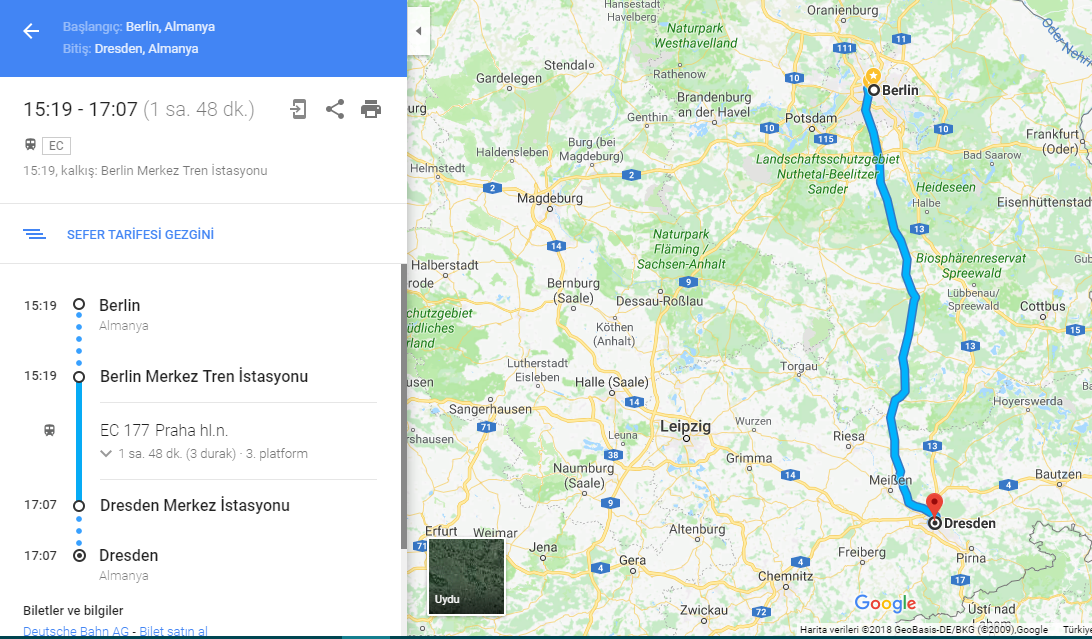Select the EC 177 Praha hl.n. train
1092x639 pixels.
tap(164, 431)
